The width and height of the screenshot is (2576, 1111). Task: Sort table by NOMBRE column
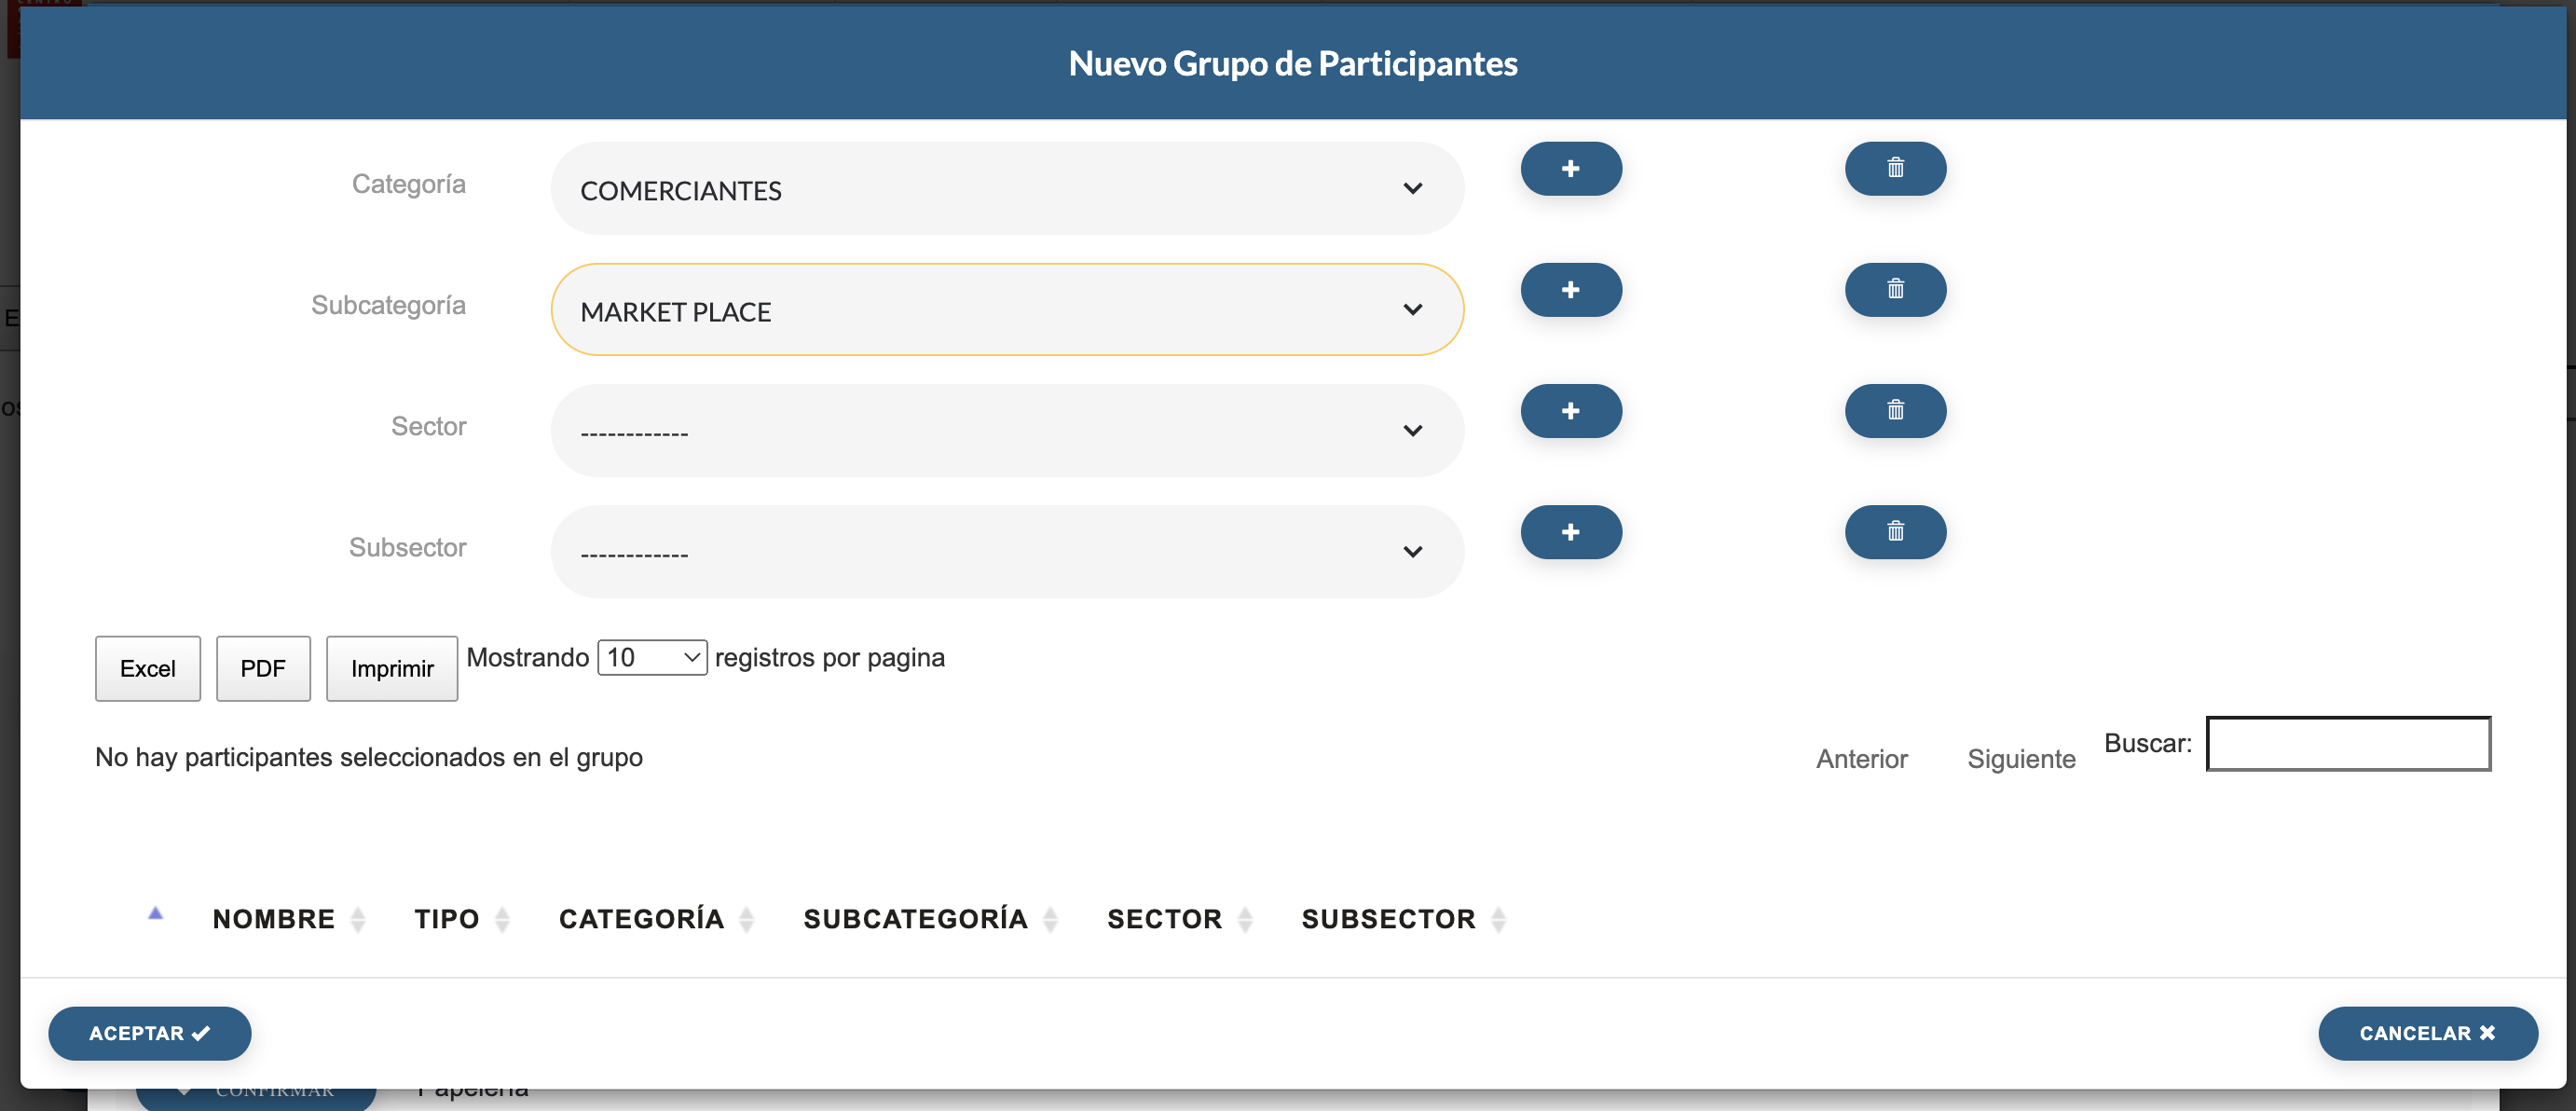pos(274,918)
